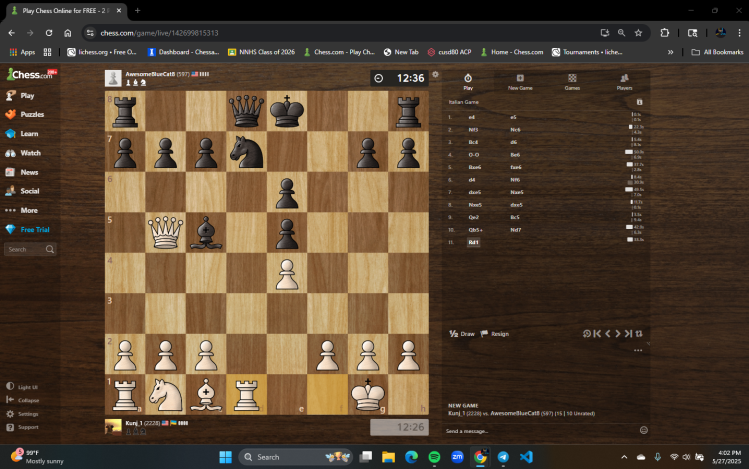The height and width of the screenshot is (469, 749).
Task: Step forward one move
Action: [x=618, y=334]
